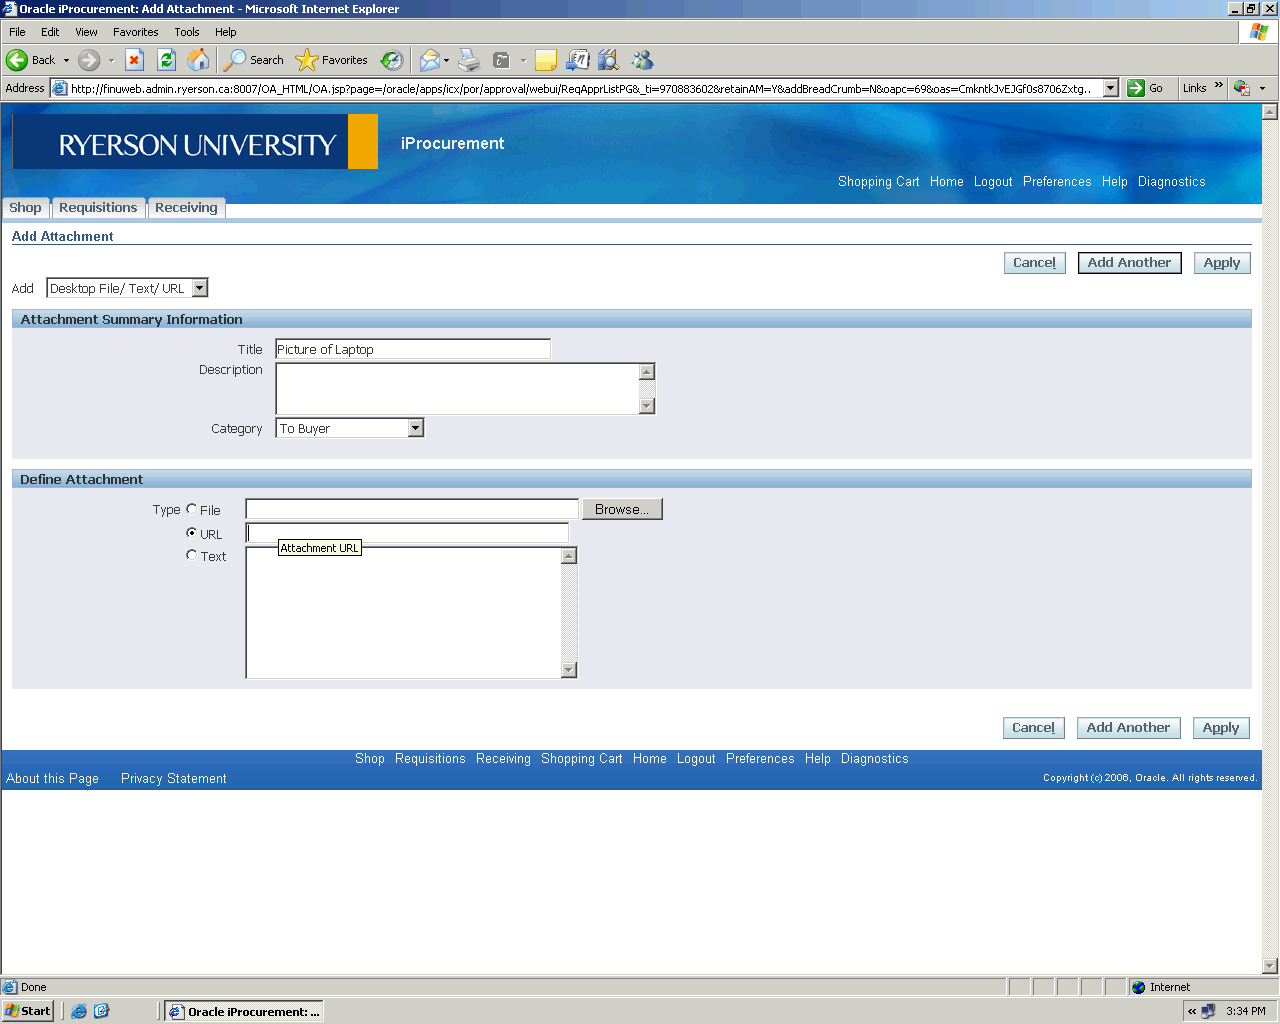Expand the Category dropdown showing To Buyer
Image resolution: width=1280 pixels, height=1024 pixels.
[x=416, y=428]
